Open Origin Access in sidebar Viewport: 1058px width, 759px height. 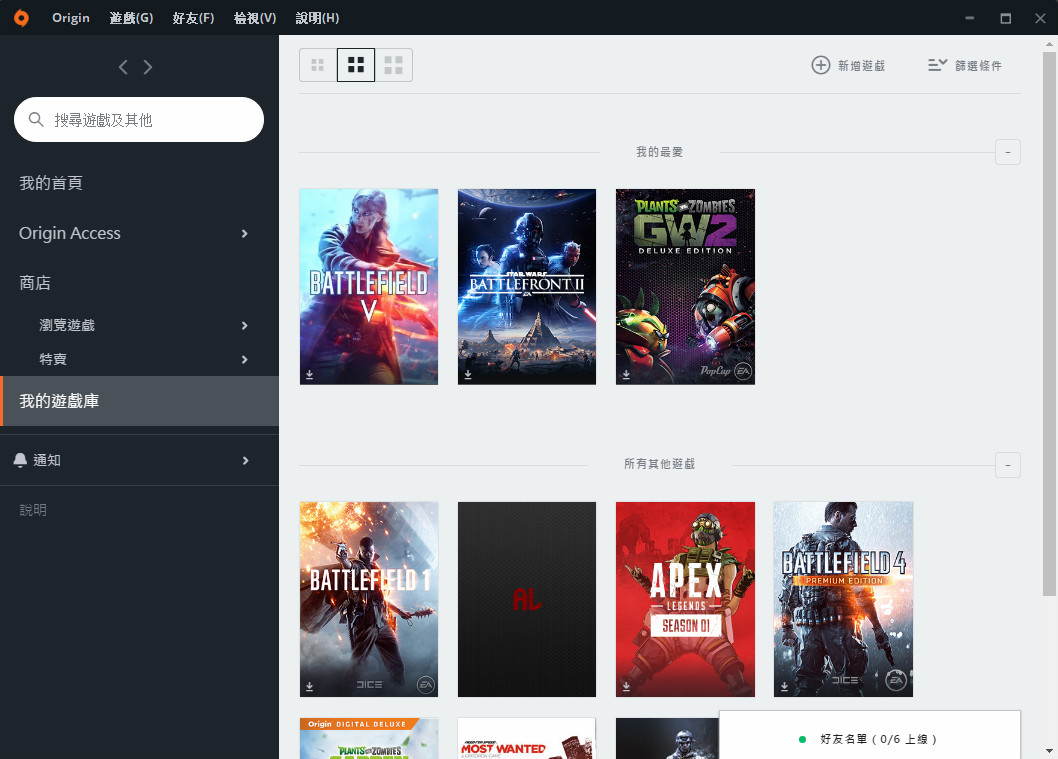tap(69, 233)
